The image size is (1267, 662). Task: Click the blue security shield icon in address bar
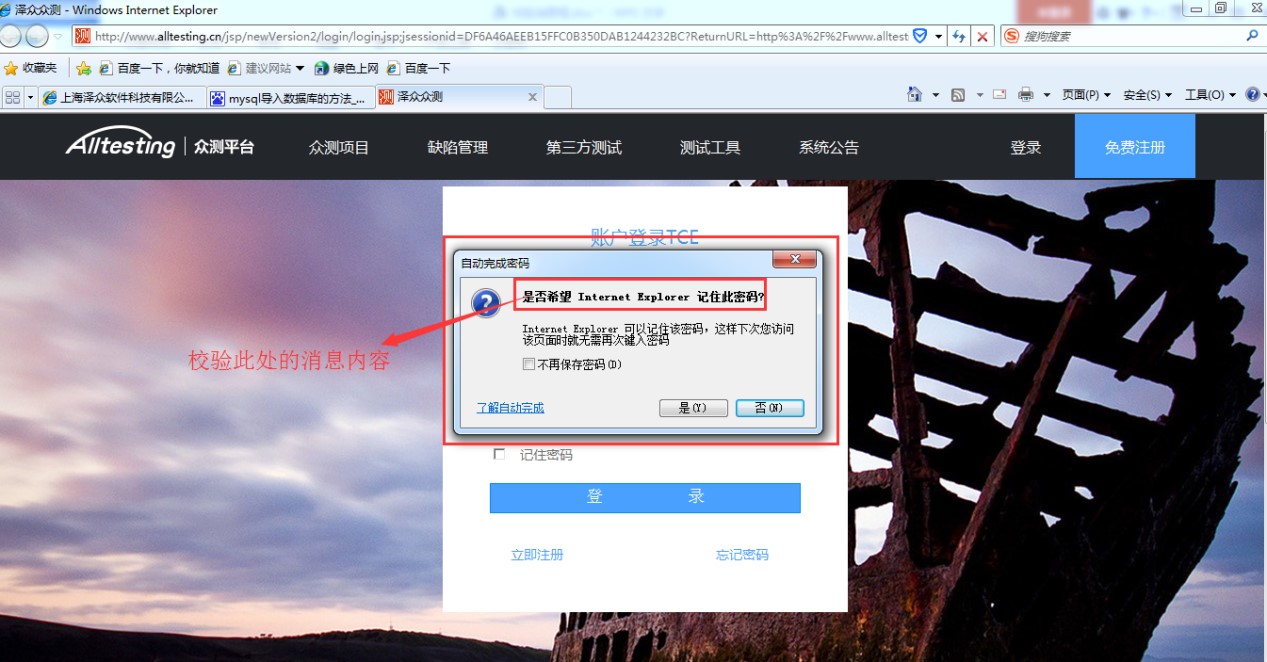click(x=921, y=36)
